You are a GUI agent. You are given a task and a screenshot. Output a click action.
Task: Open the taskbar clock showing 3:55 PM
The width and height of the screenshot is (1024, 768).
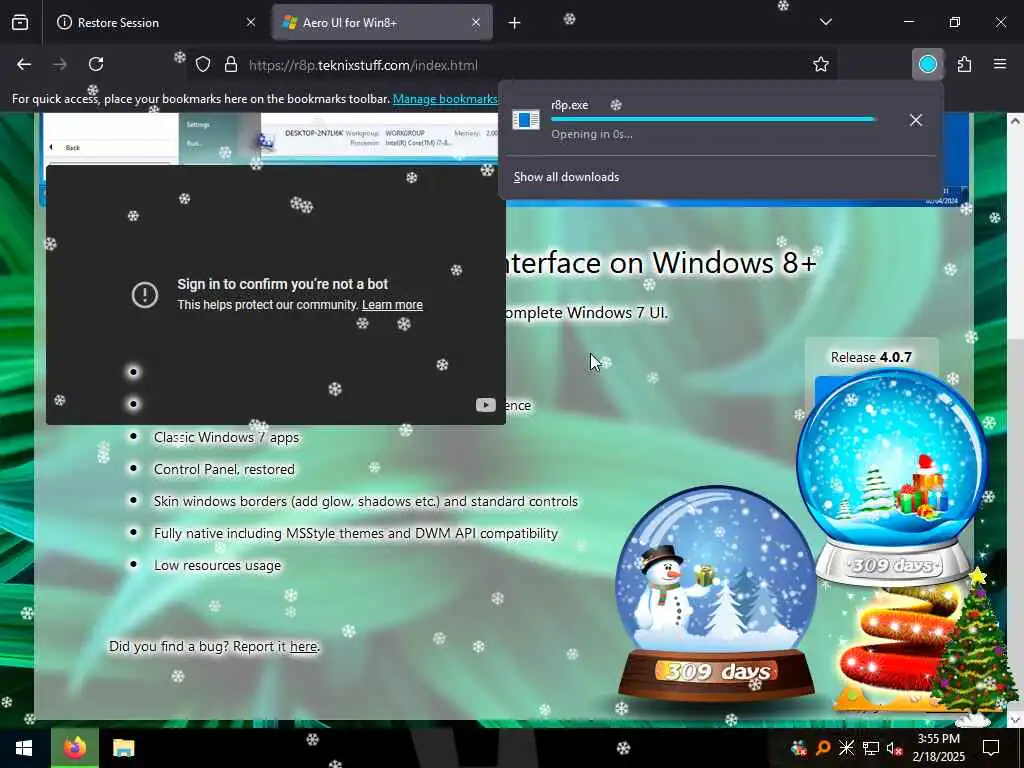[938, 748]
